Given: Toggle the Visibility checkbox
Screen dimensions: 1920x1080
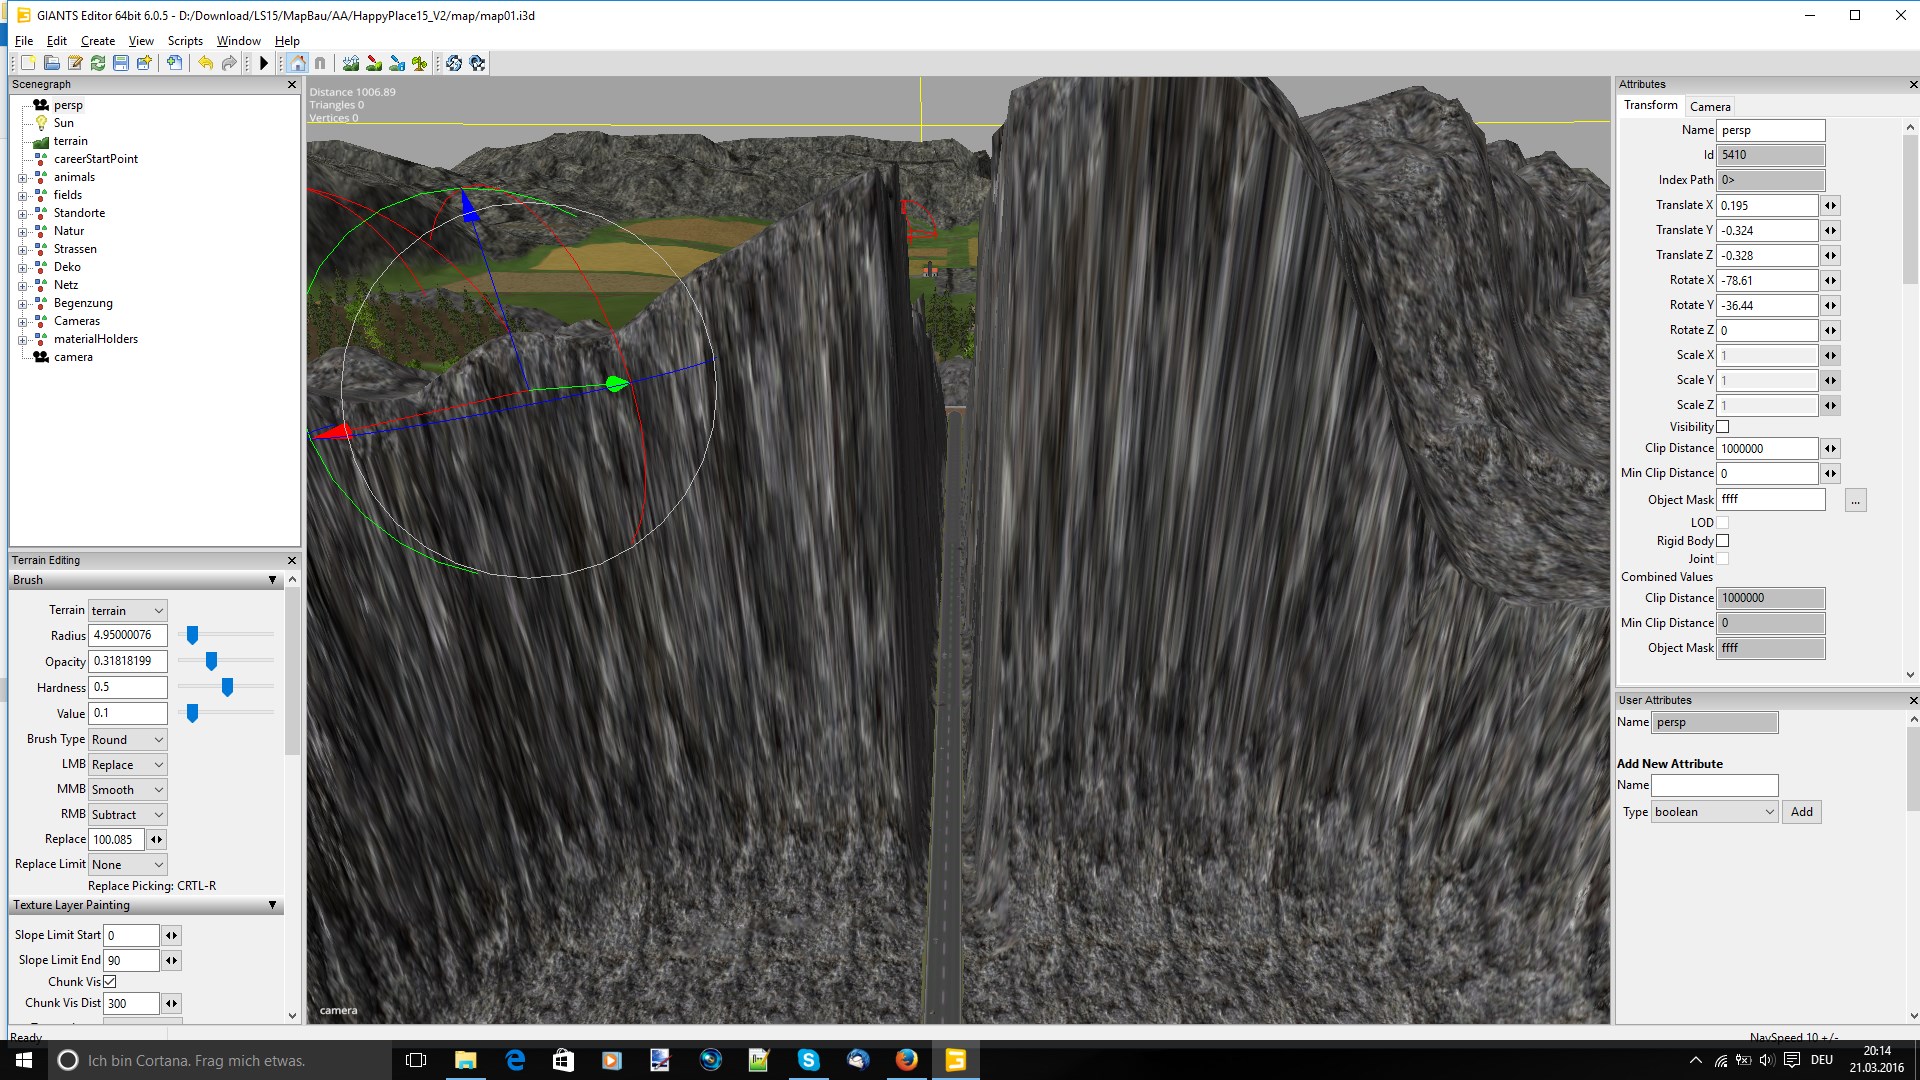Looking at the screenshot, I should 1723,427.
